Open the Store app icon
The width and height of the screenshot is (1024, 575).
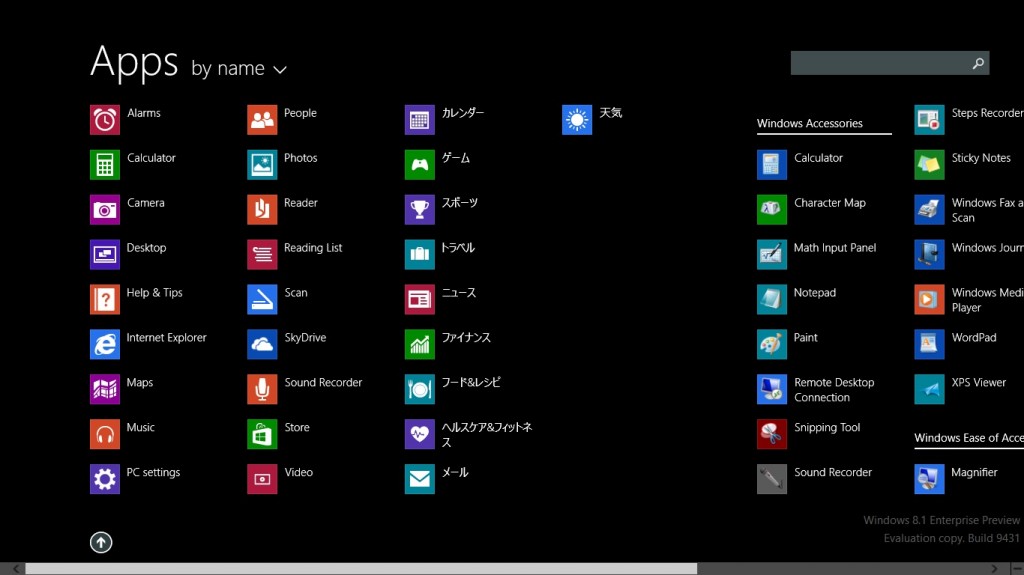pyautogui.click(x=262, y=434)
